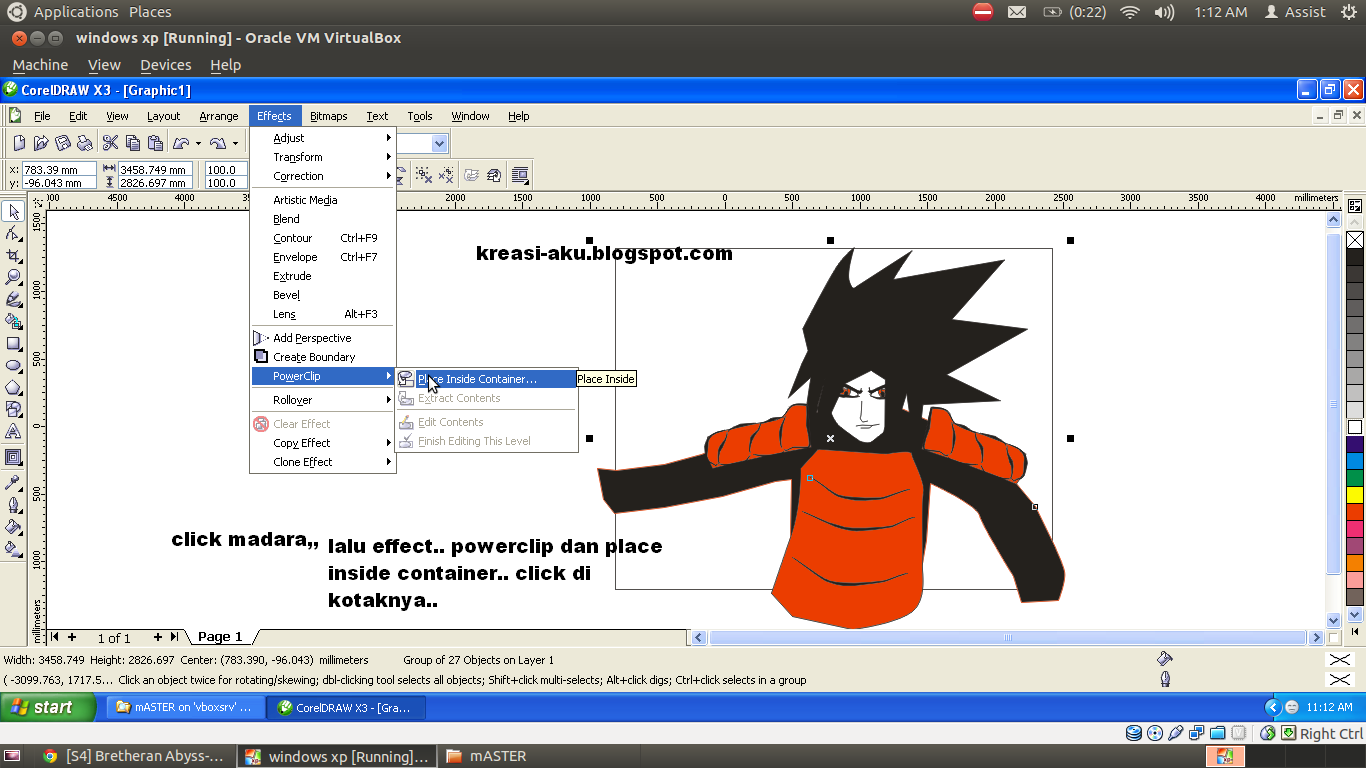Click the object width input field

tap(155, 170)
